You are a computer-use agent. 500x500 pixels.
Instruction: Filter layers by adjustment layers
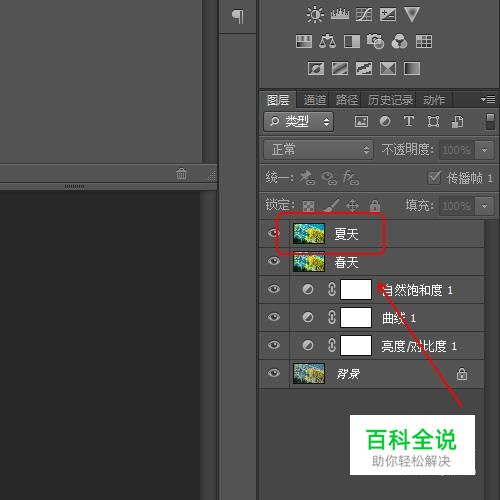tap(385, 121)
